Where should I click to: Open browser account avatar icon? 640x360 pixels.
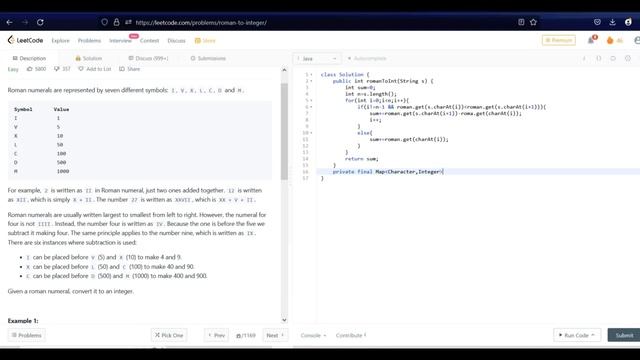pos(628,22)
